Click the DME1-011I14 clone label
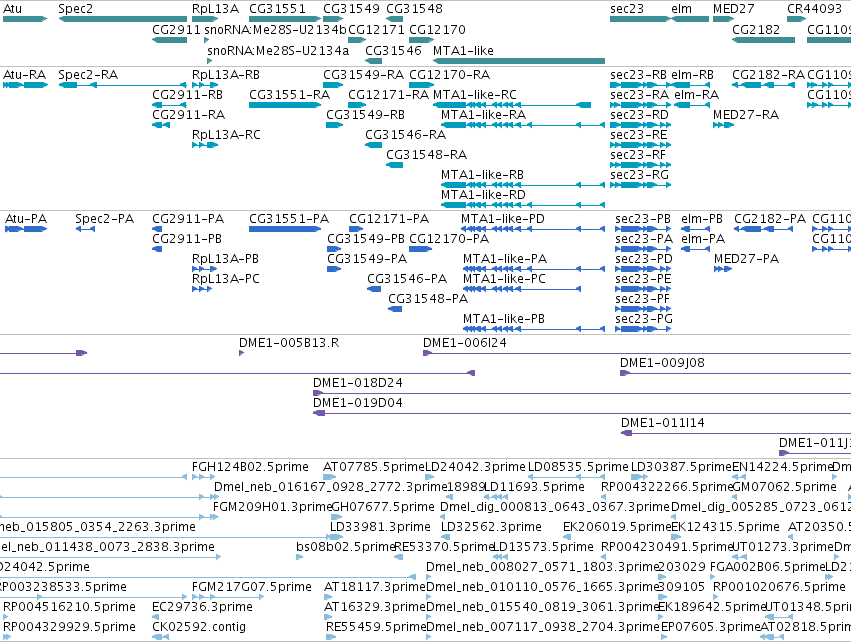The image size is (851, 642). point(663,423)
